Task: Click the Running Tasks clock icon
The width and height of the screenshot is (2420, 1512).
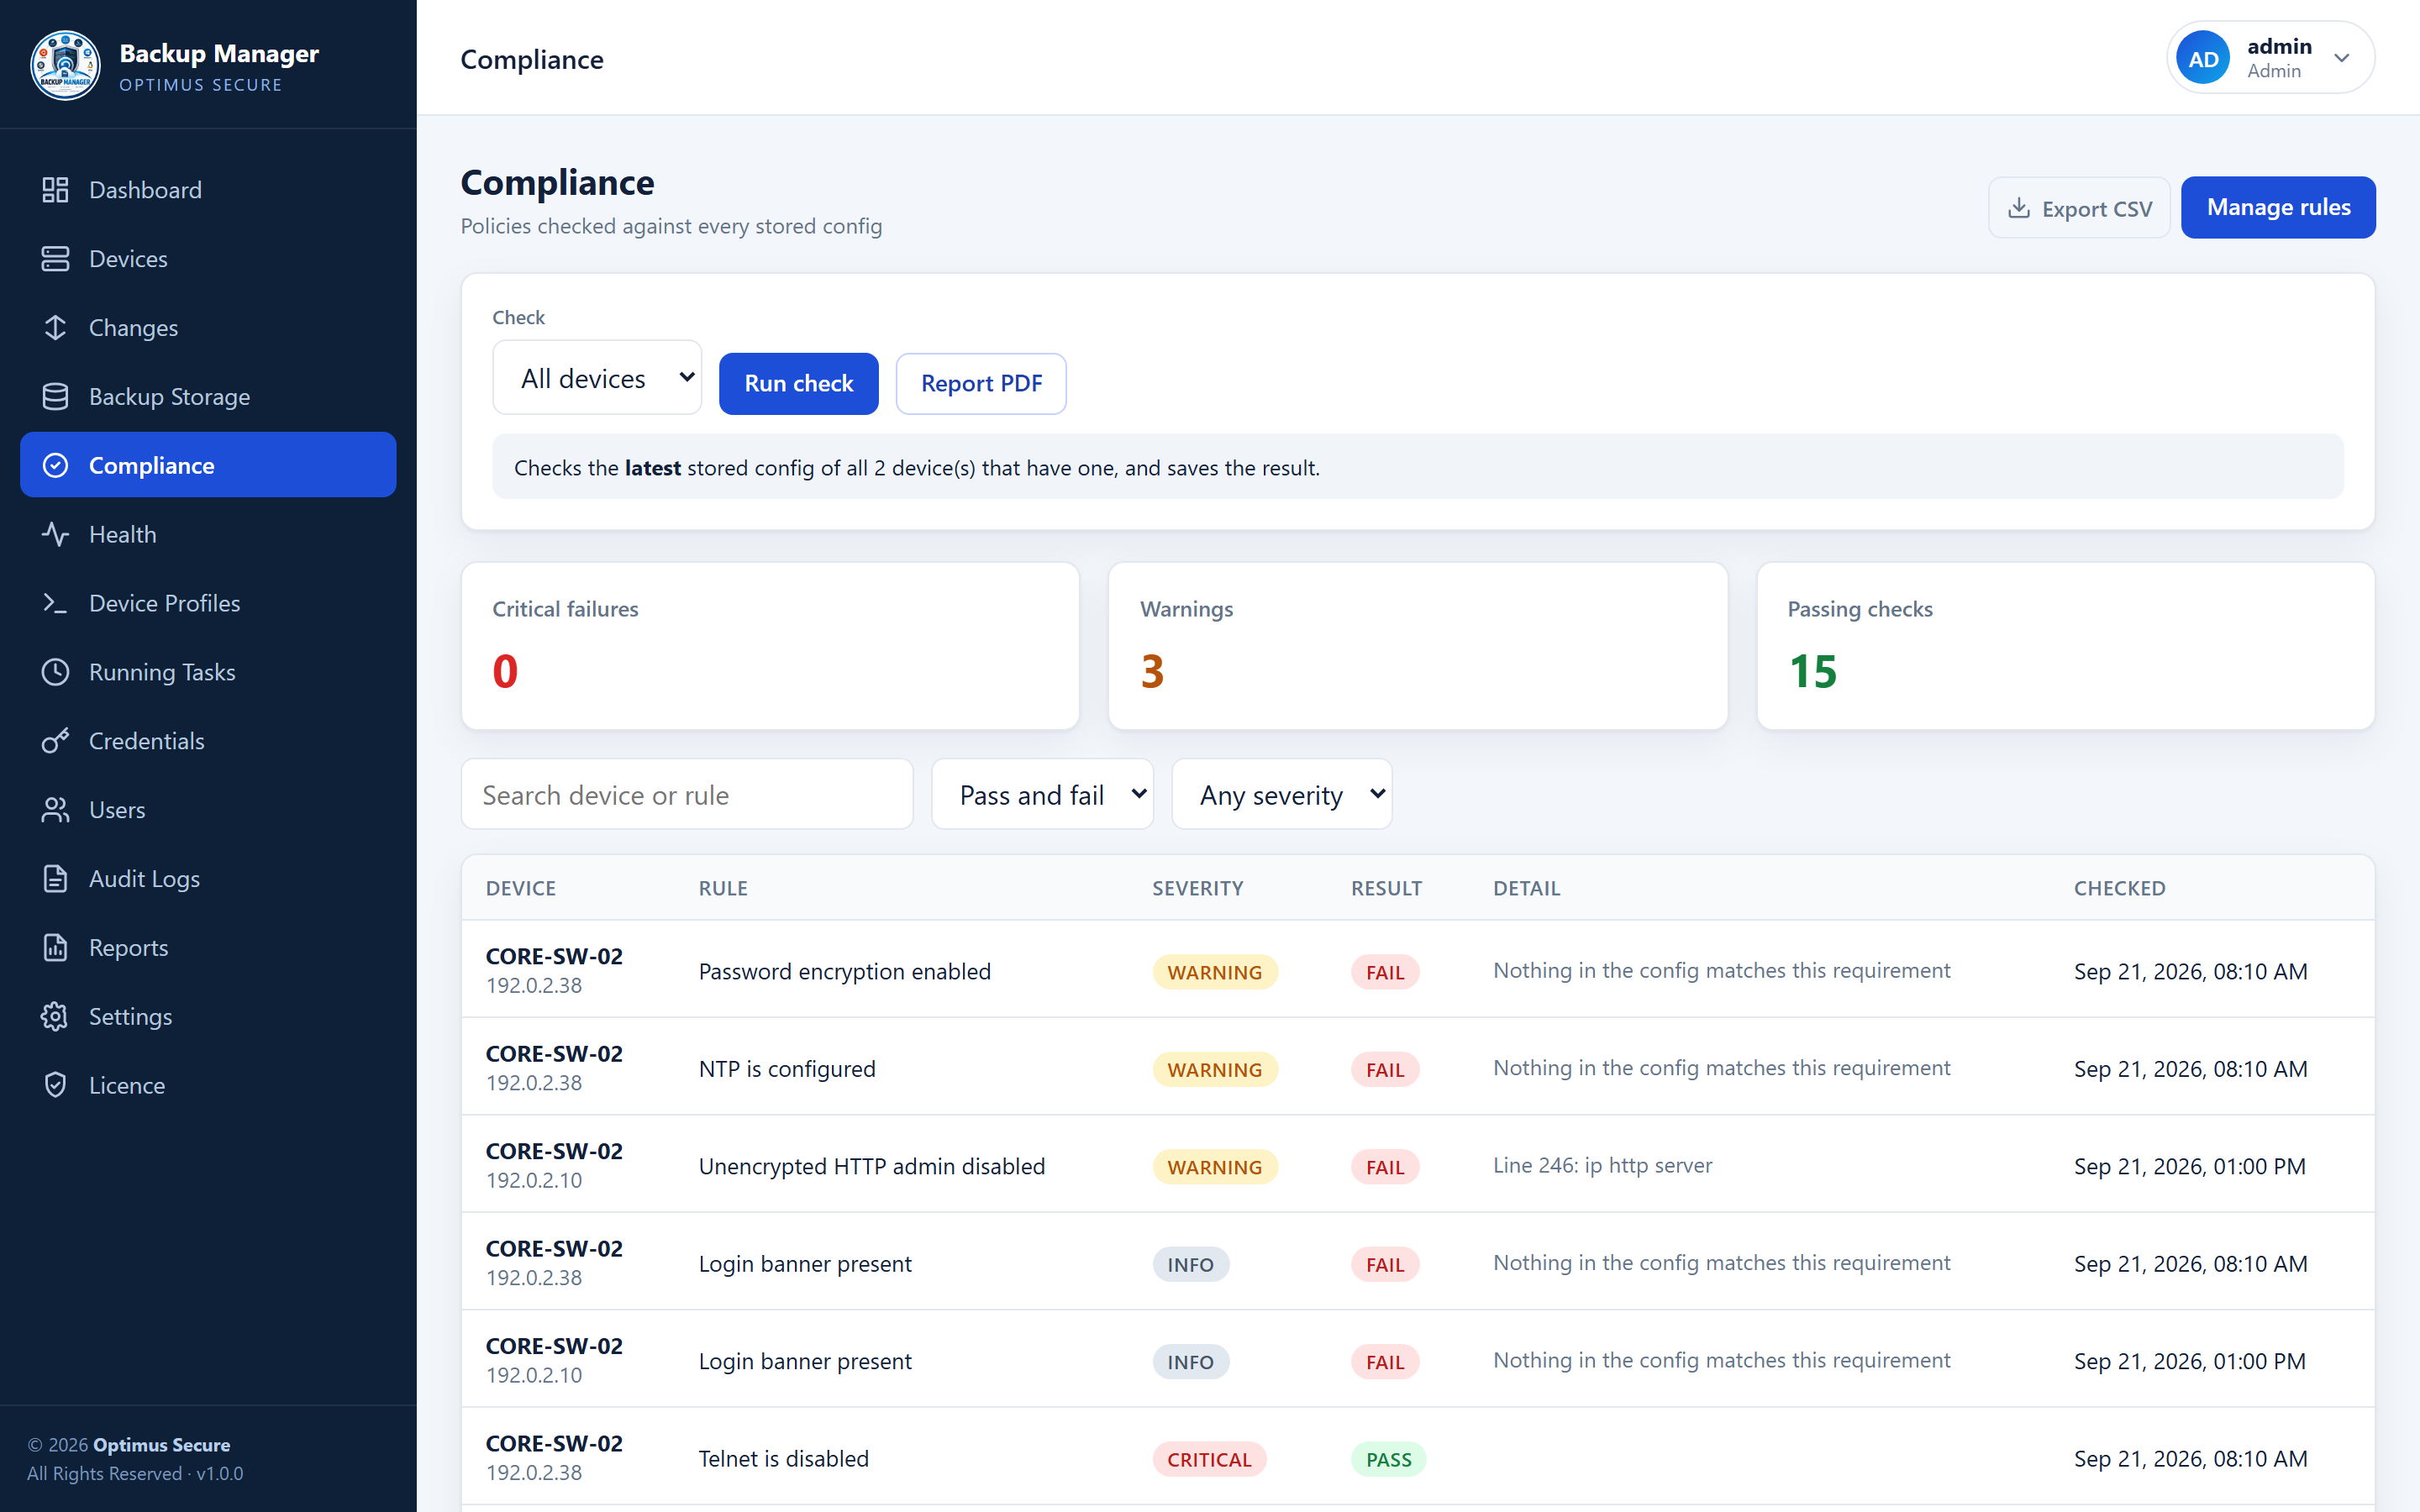Action: [x=55, y=672]
